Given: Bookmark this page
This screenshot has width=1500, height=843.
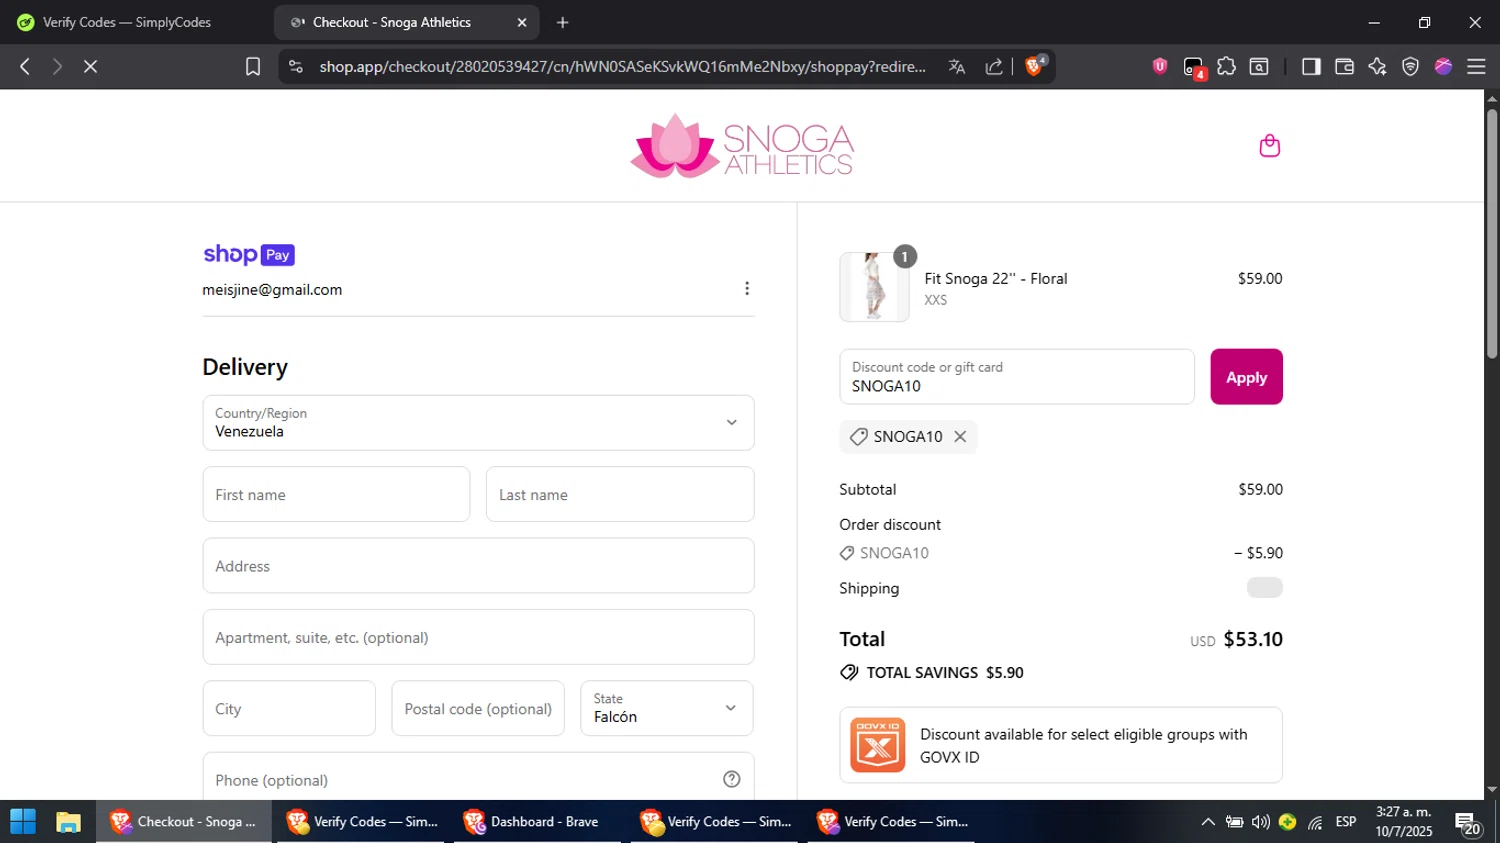Looking at the screenshot, I should pyautogui.click(x=253, y=66).
